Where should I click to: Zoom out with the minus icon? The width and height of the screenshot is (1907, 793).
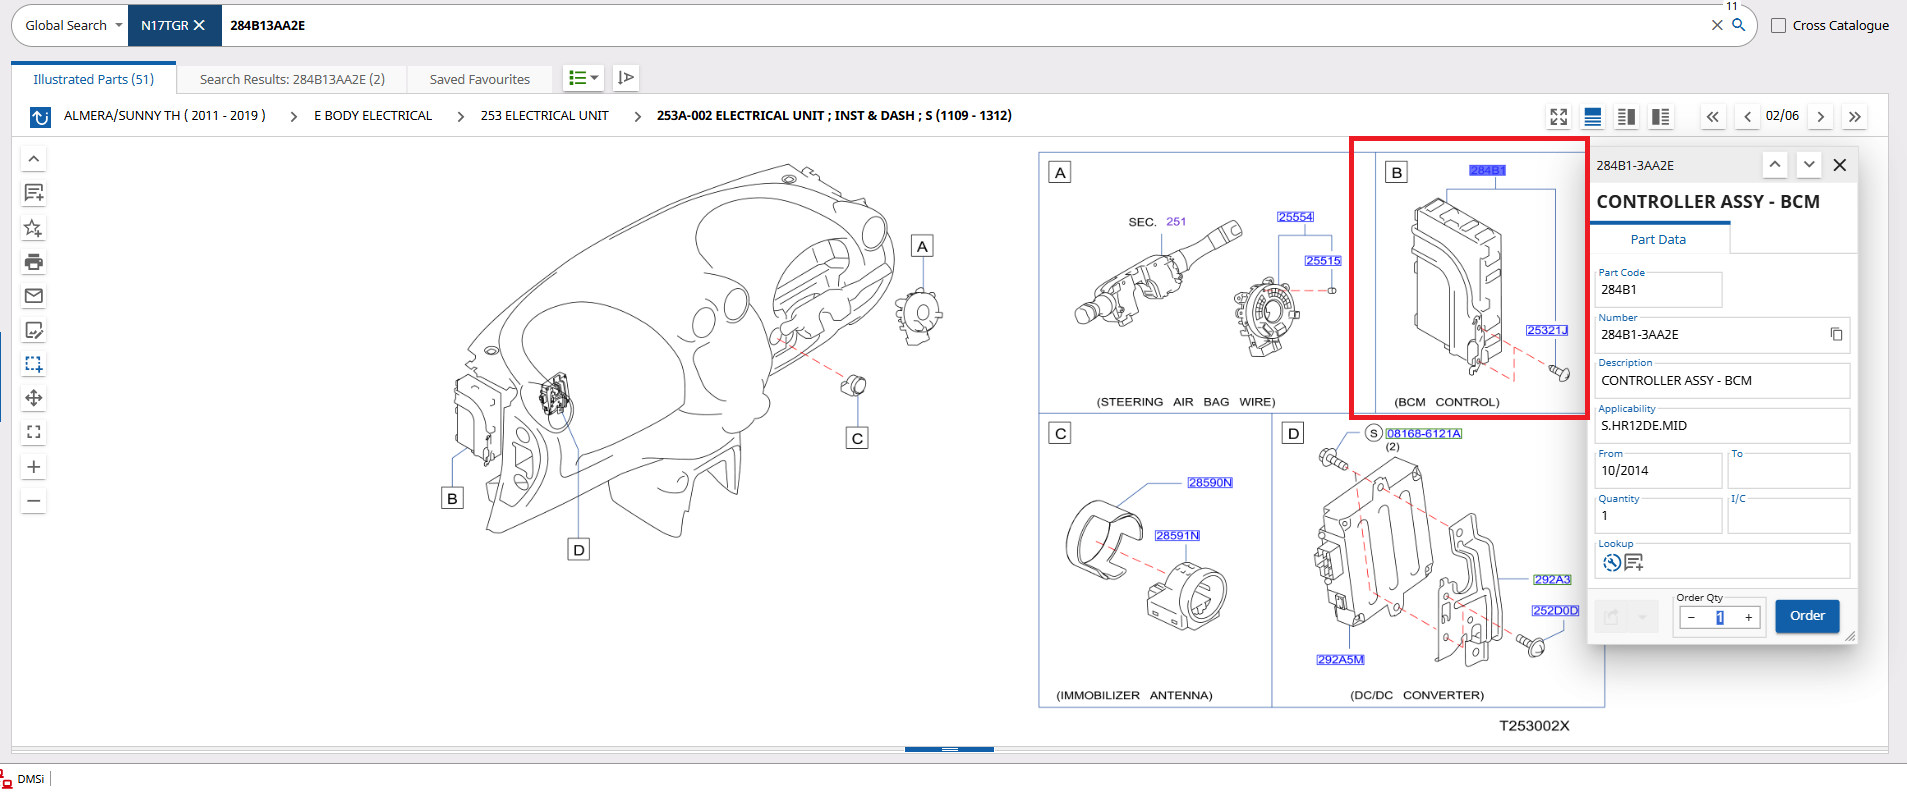click(x=34, y=501)
